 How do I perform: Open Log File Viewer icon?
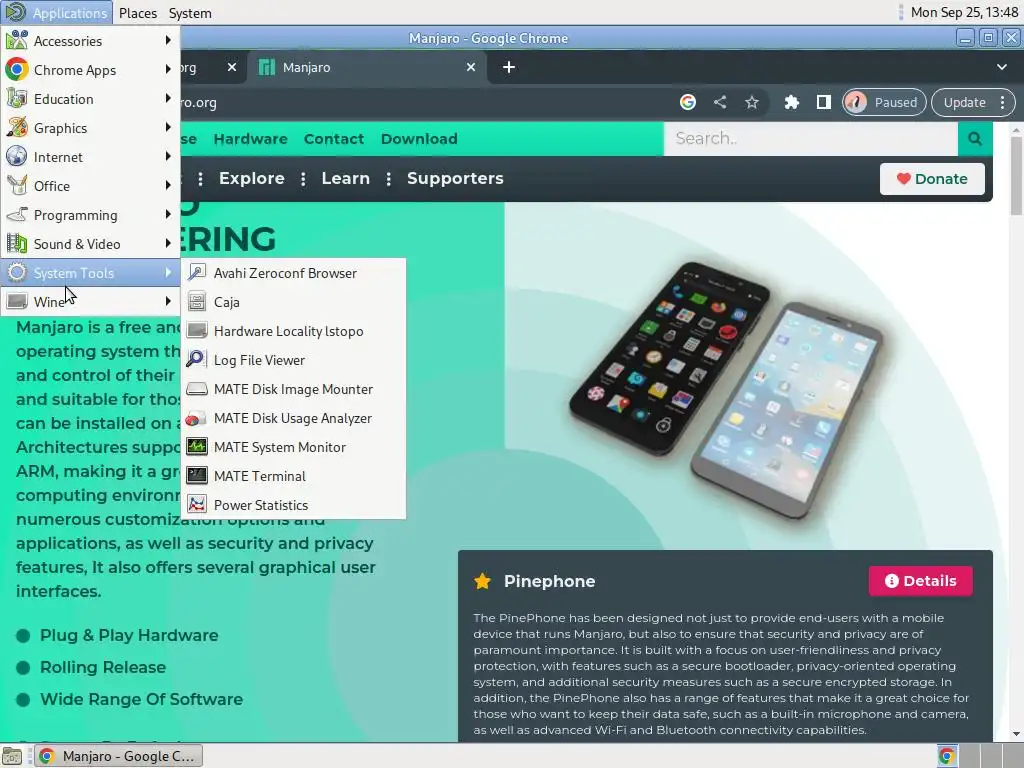coord(197,359)
